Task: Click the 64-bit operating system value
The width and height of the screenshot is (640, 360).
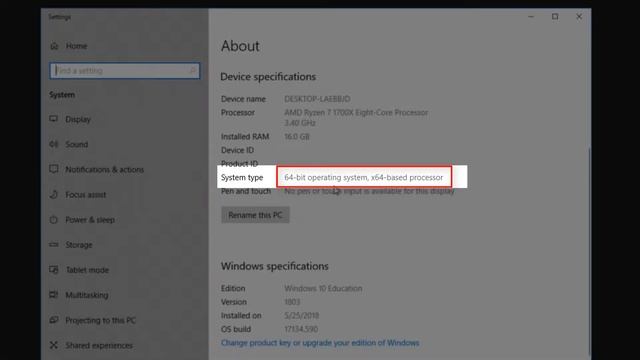Action: click(x=364, y=178)
